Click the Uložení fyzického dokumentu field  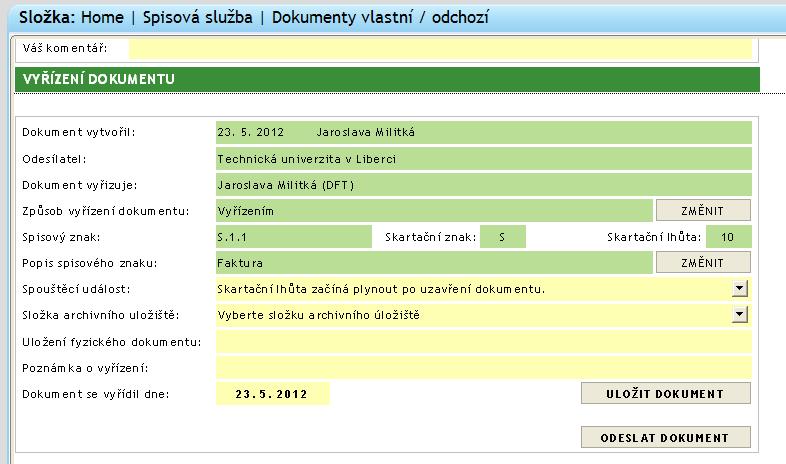[484, 342]
